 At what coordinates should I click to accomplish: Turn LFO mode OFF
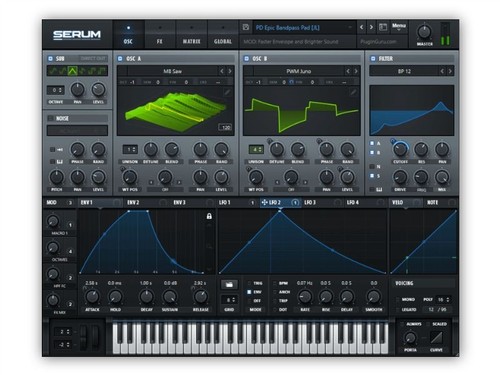pos(249,301)
